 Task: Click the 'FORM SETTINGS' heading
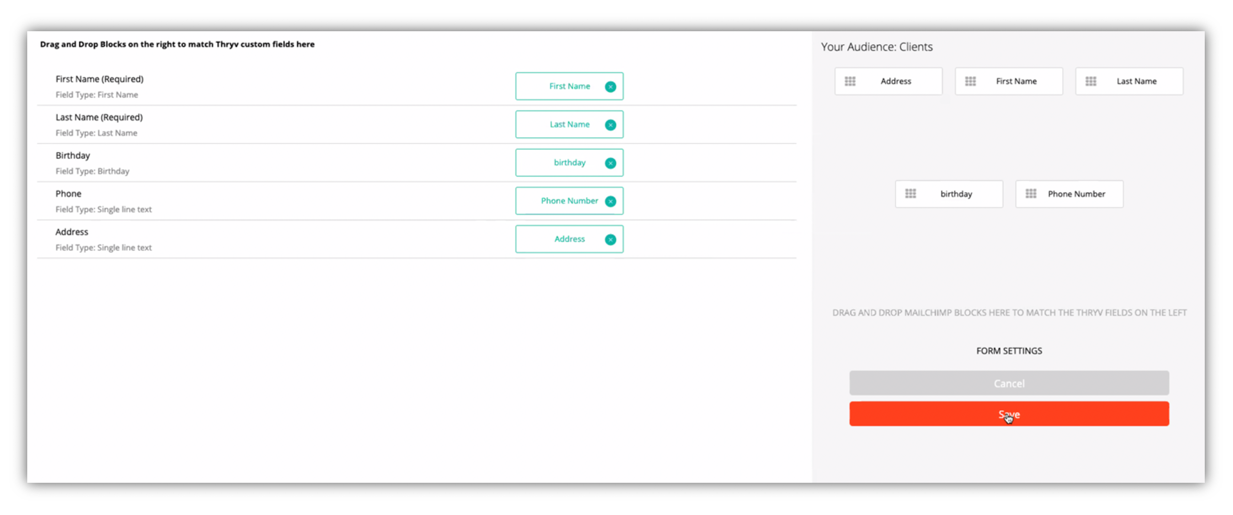(1009, 351)
